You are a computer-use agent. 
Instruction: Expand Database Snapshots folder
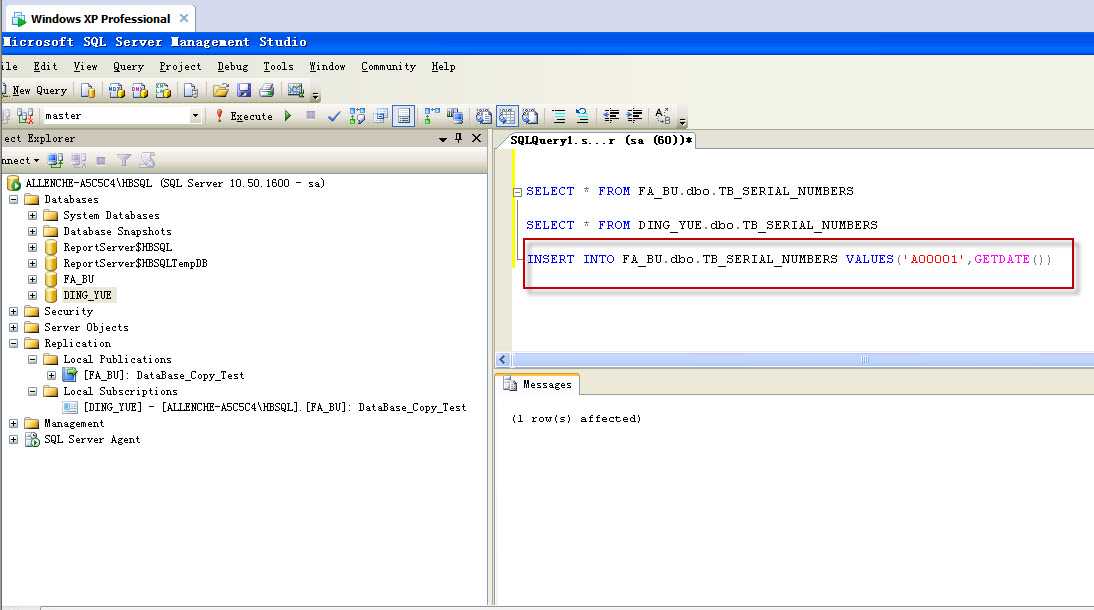pyautogui.click(x=32, y=232)
